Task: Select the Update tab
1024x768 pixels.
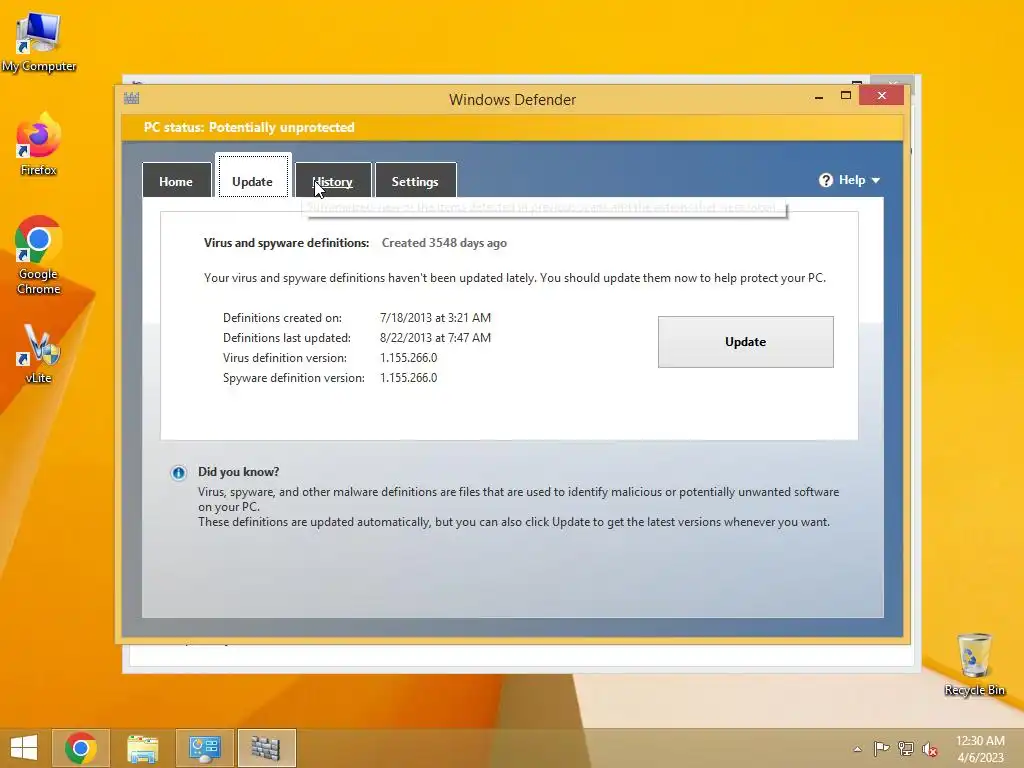Action: tap(253, 176)
